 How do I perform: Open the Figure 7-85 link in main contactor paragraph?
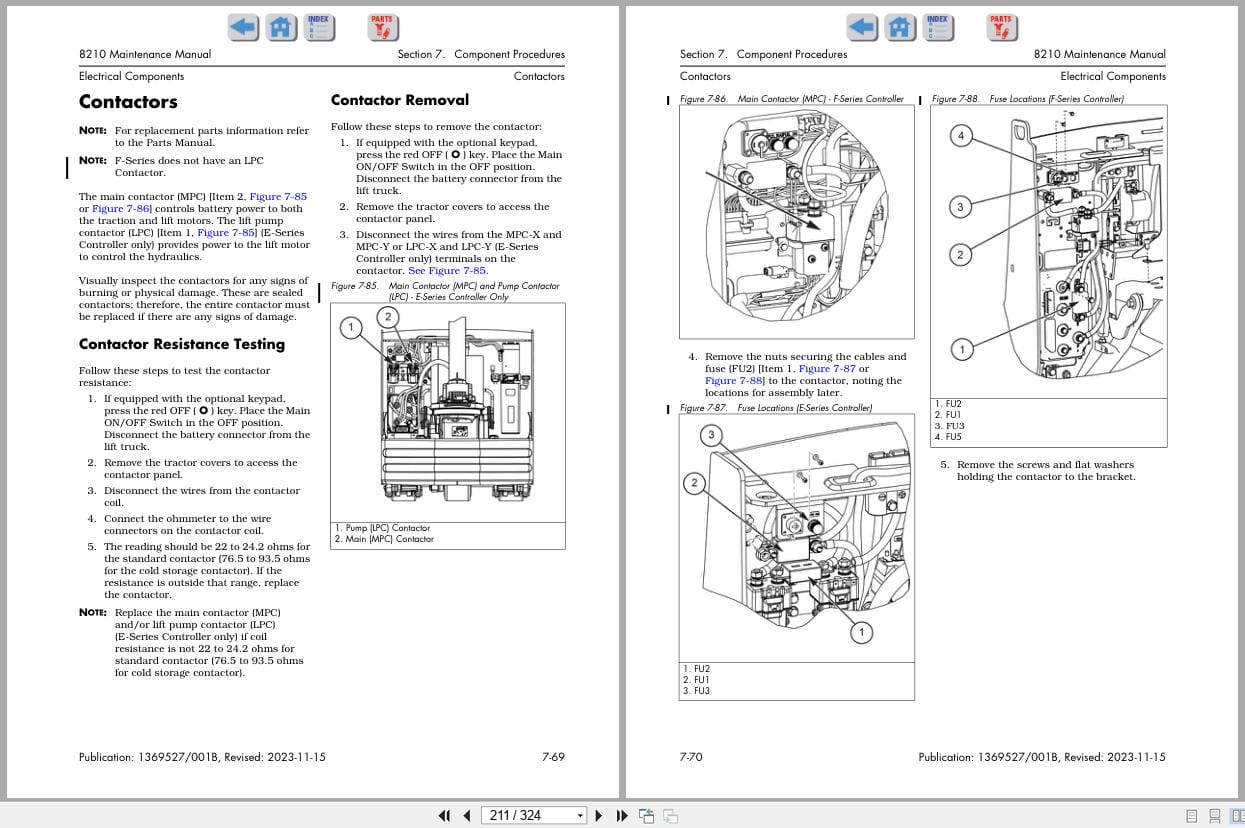click(x=278, y=197)
